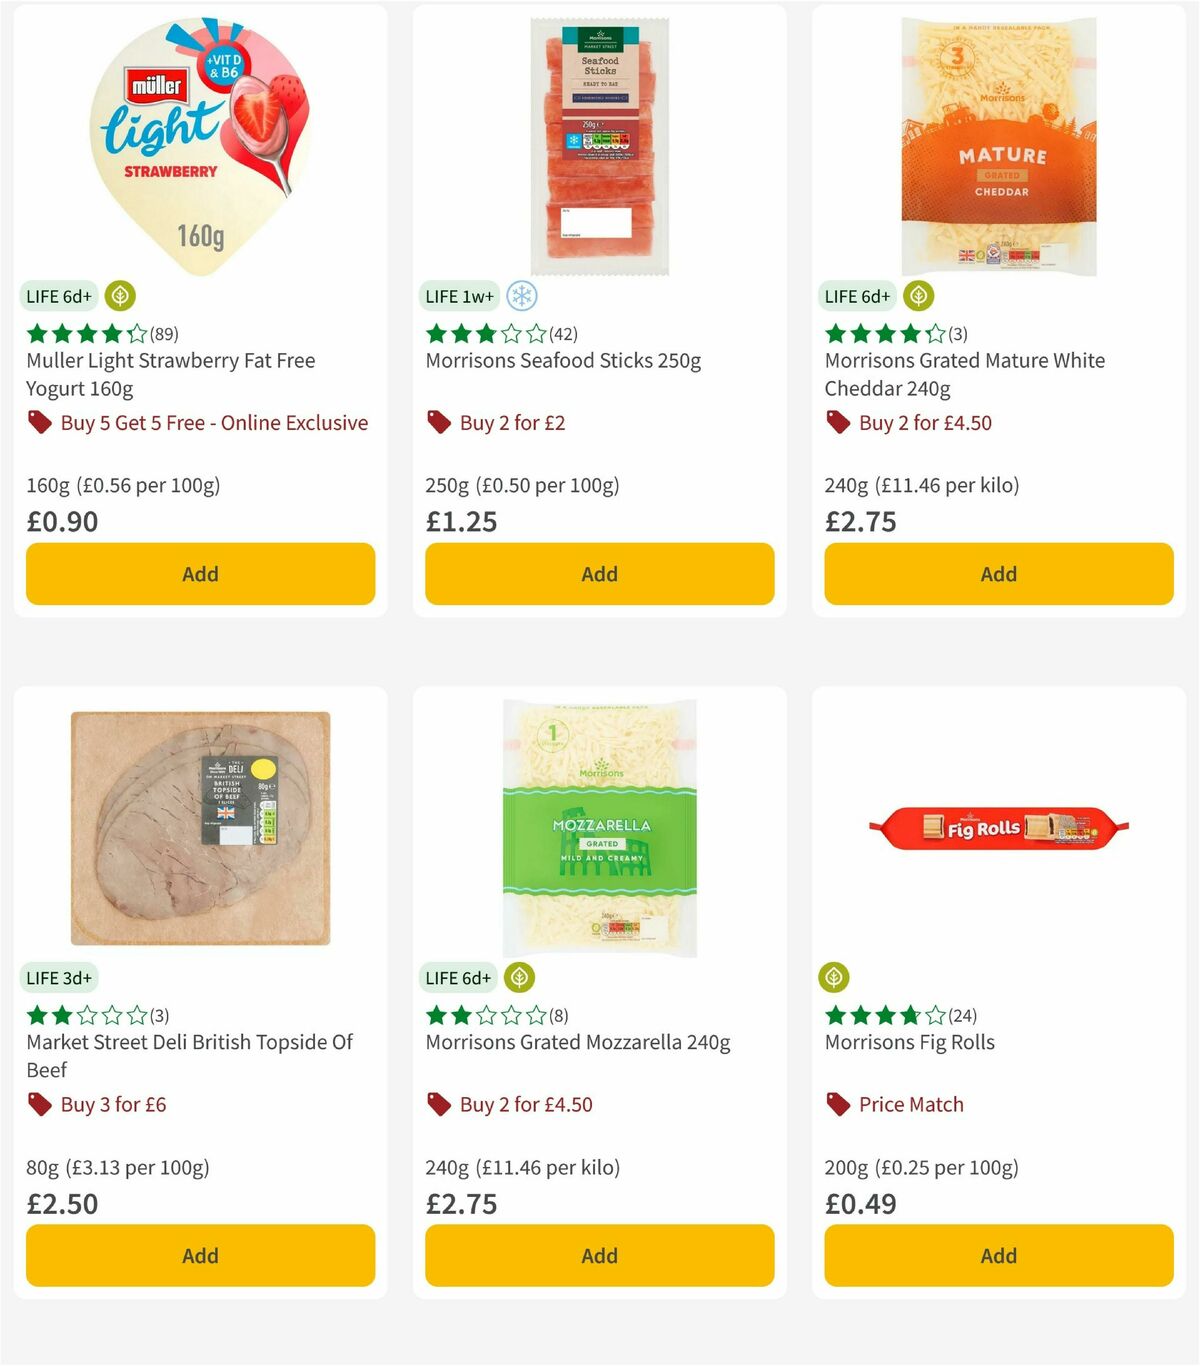Click the tag icon next to Buy 5 Get 5 Free
The height and width of the screenshot is (1366, 1200).
point(40,422)
